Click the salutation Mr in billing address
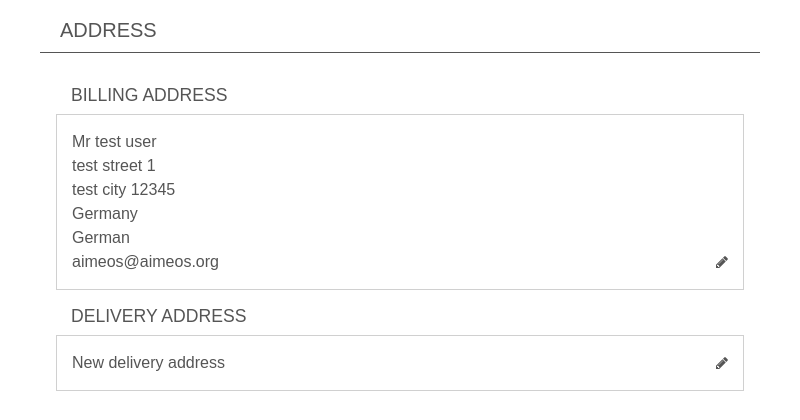800x420 pixels. pyautogui.click(x=81, y=141)
